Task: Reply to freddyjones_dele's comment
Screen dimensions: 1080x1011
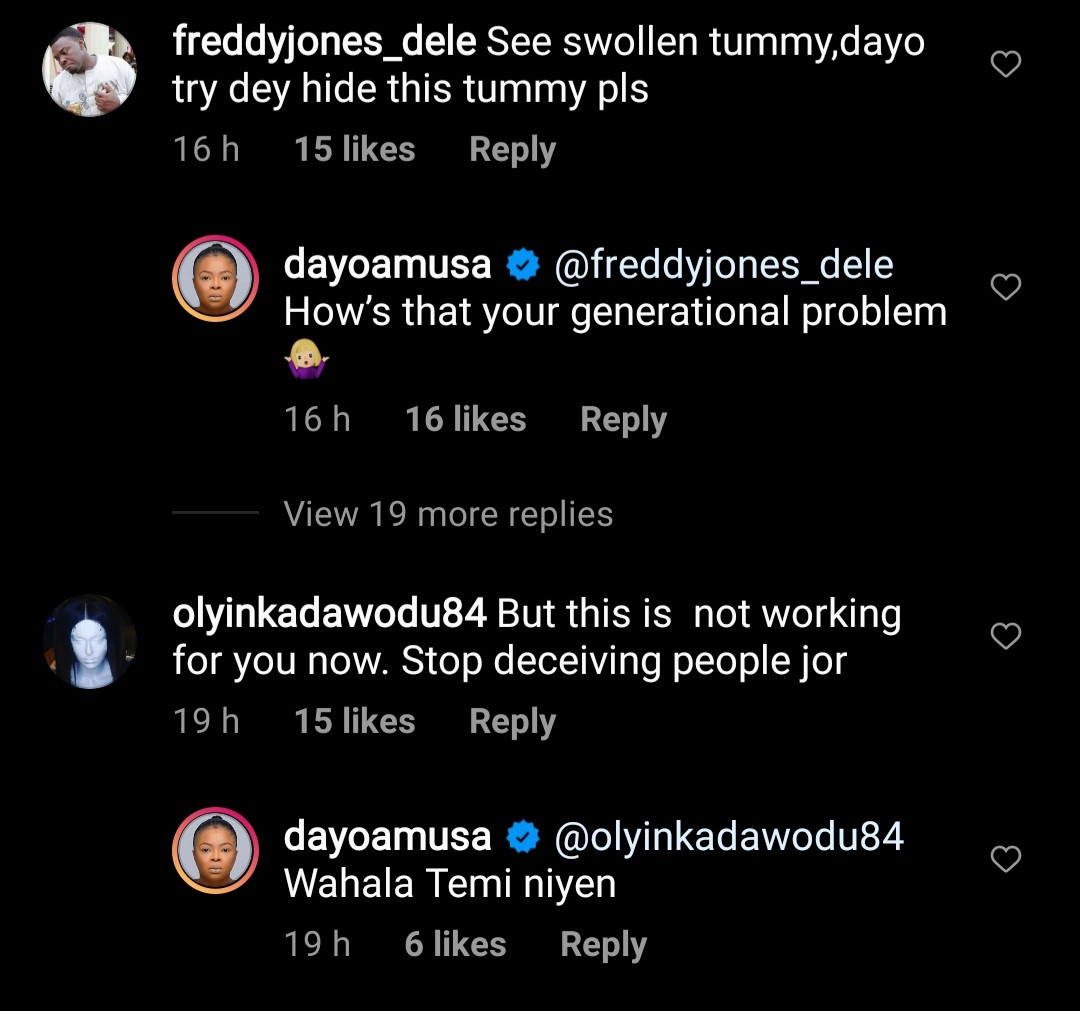Action: [x=512, y=150]
